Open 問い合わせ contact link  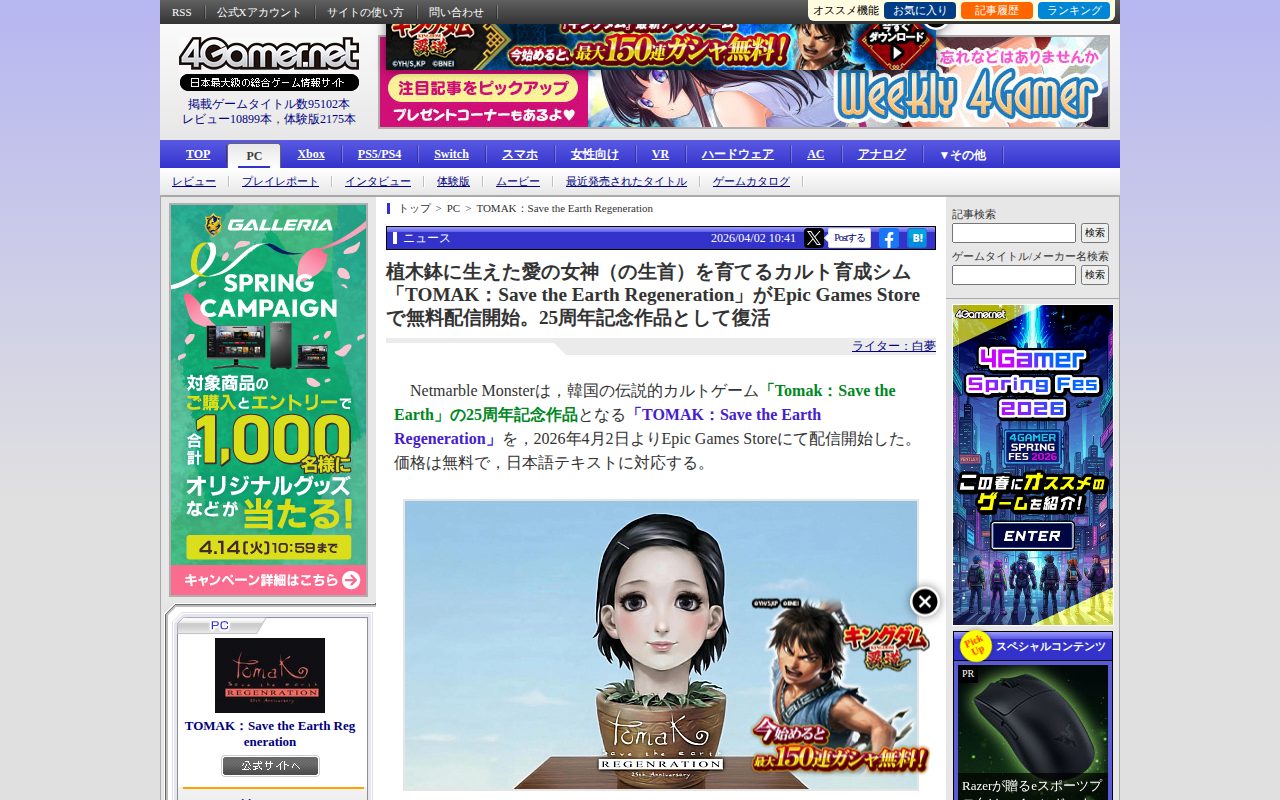coord(456,12)
